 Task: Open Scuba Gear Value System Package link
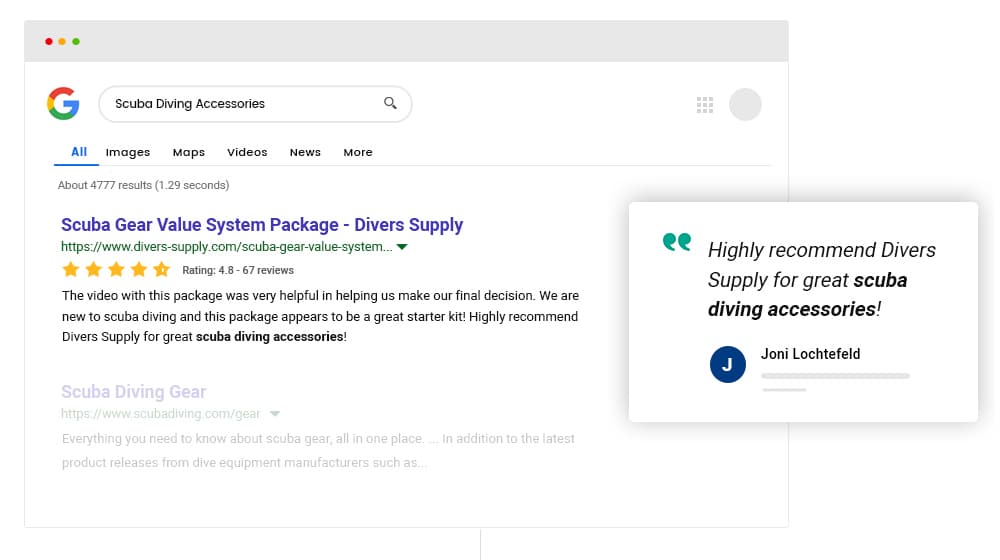pyautogui.click(x=262, y=225)
